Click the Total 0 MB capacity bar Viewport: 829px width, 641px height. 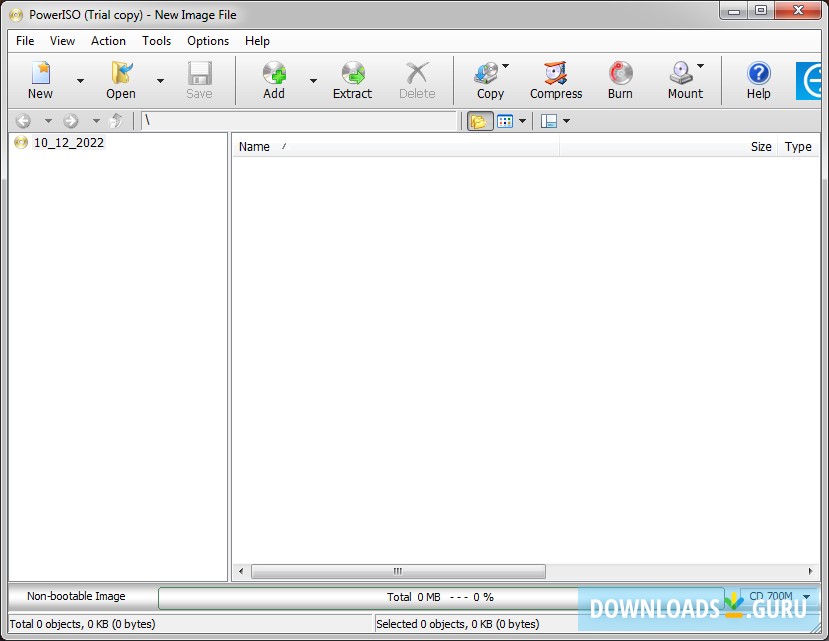point(440,598)
